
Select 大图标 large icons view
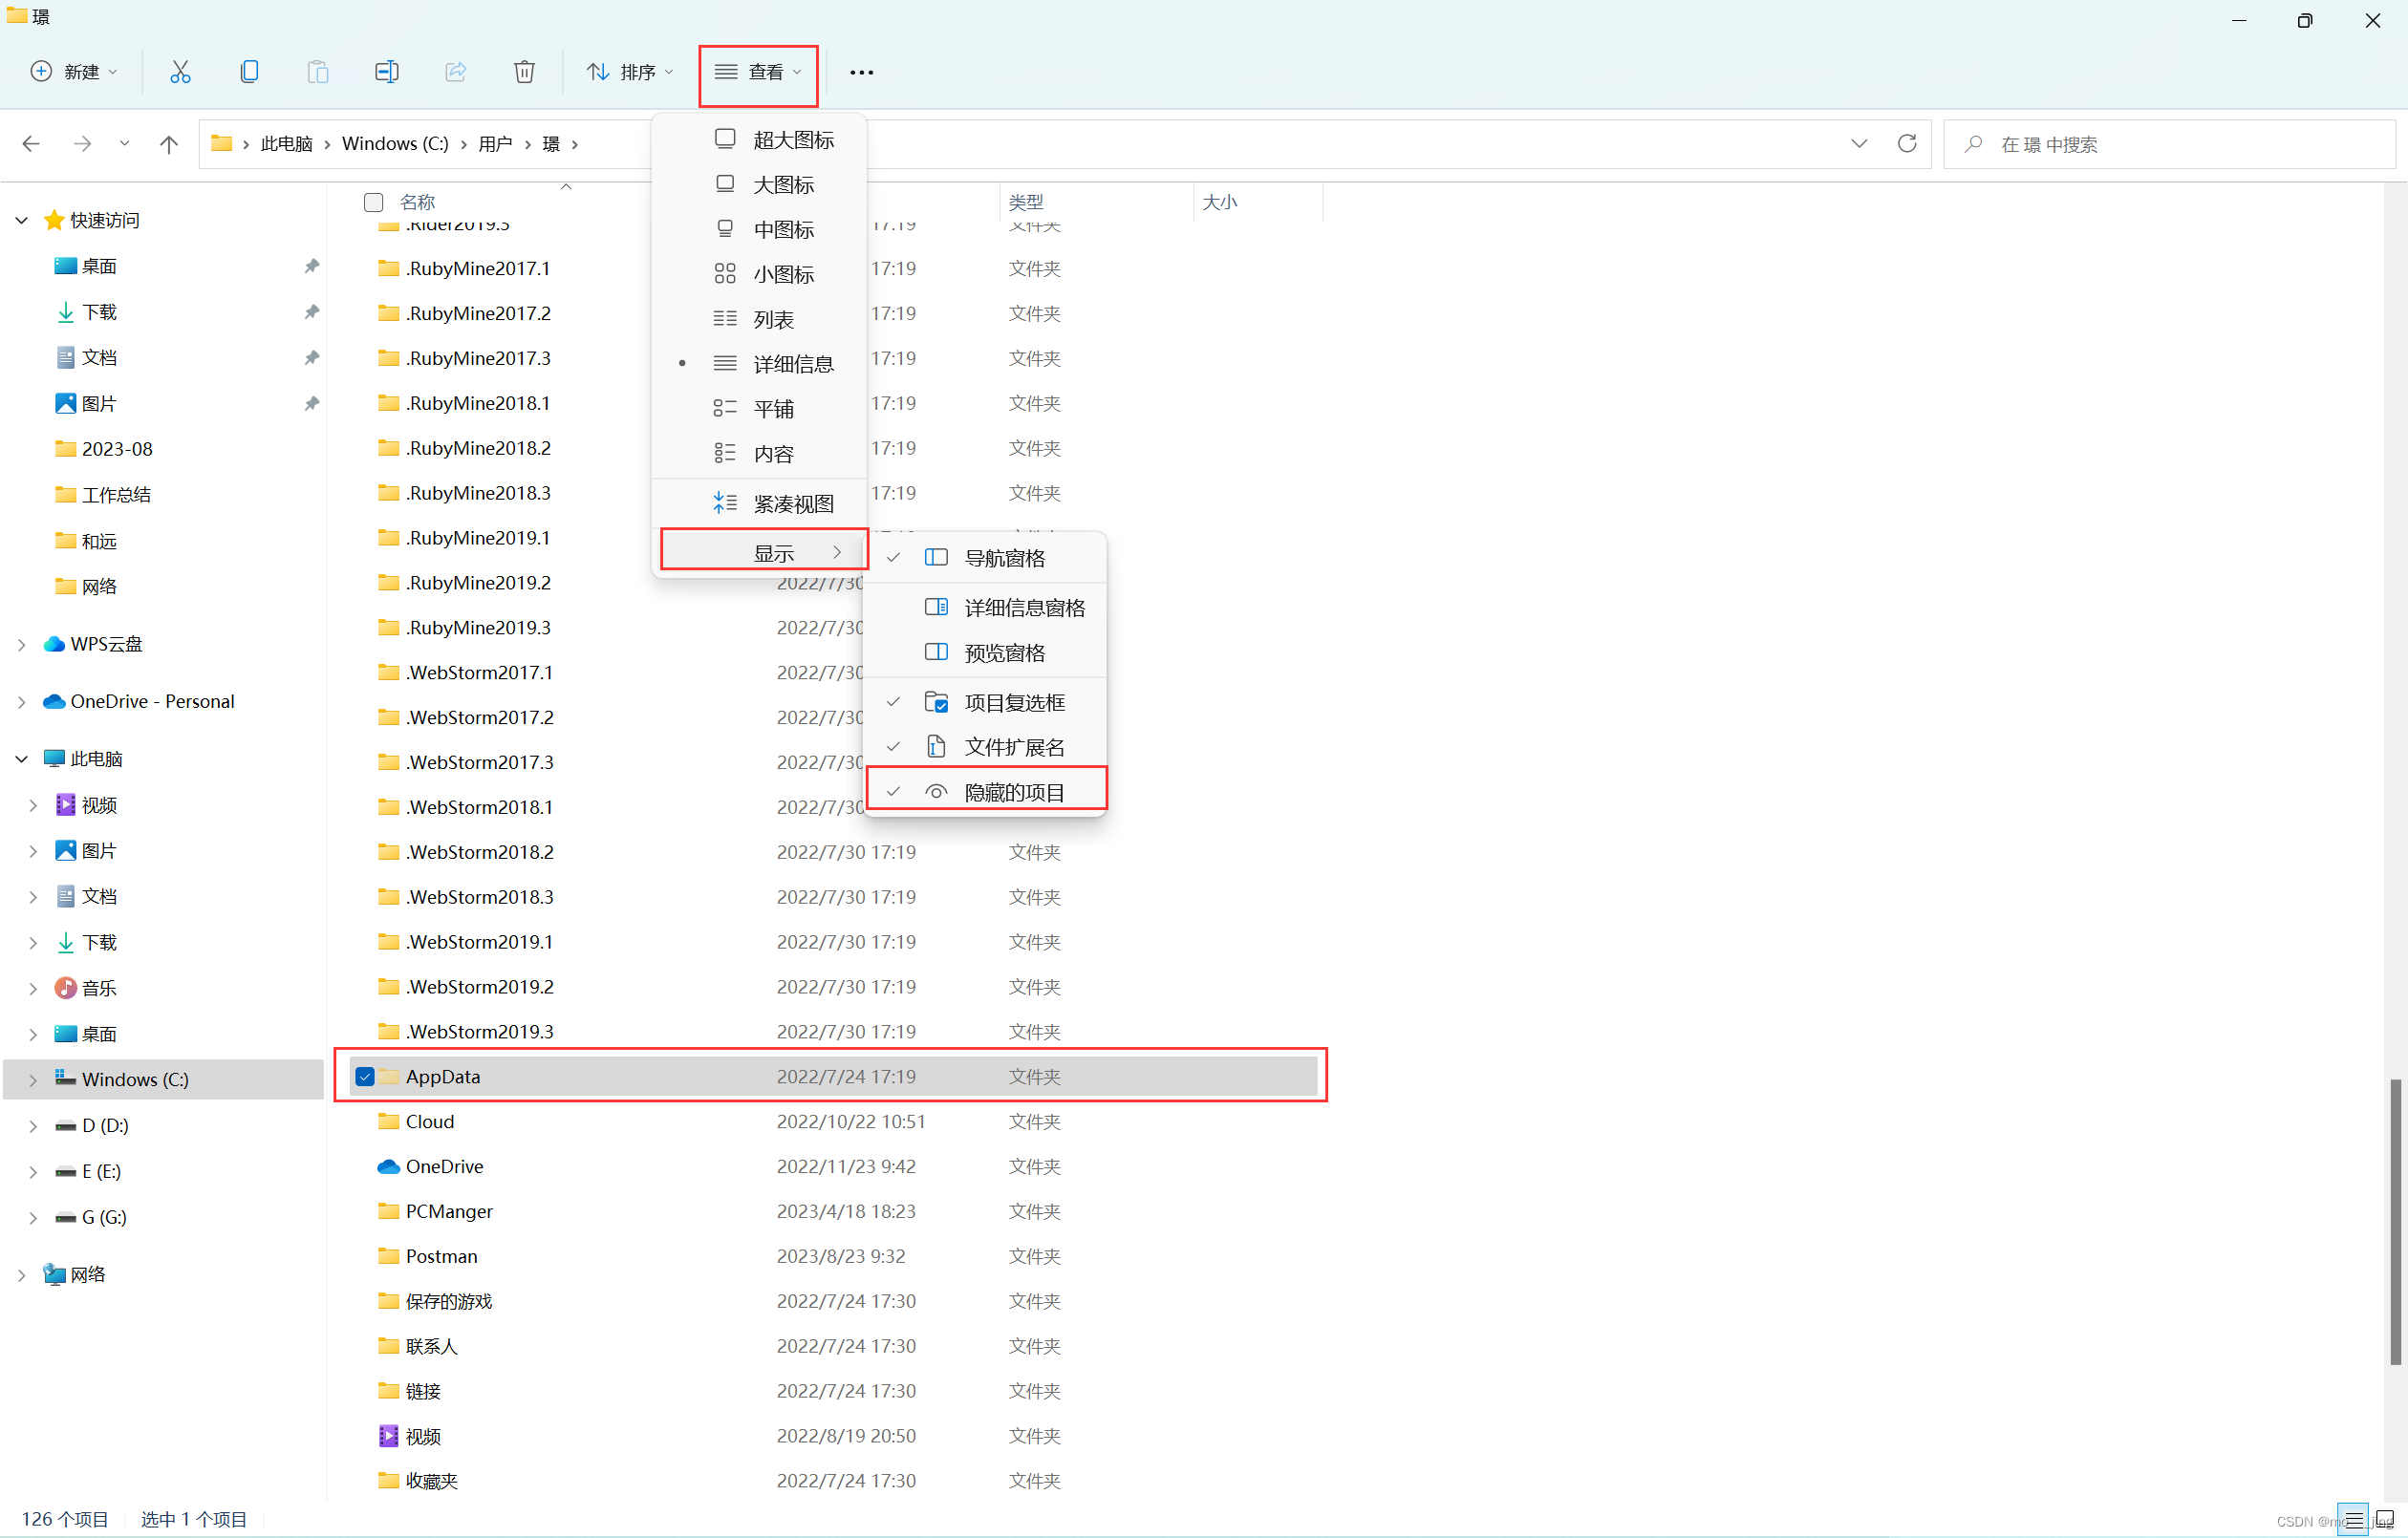pyautogui.click(x=782, y=185)
